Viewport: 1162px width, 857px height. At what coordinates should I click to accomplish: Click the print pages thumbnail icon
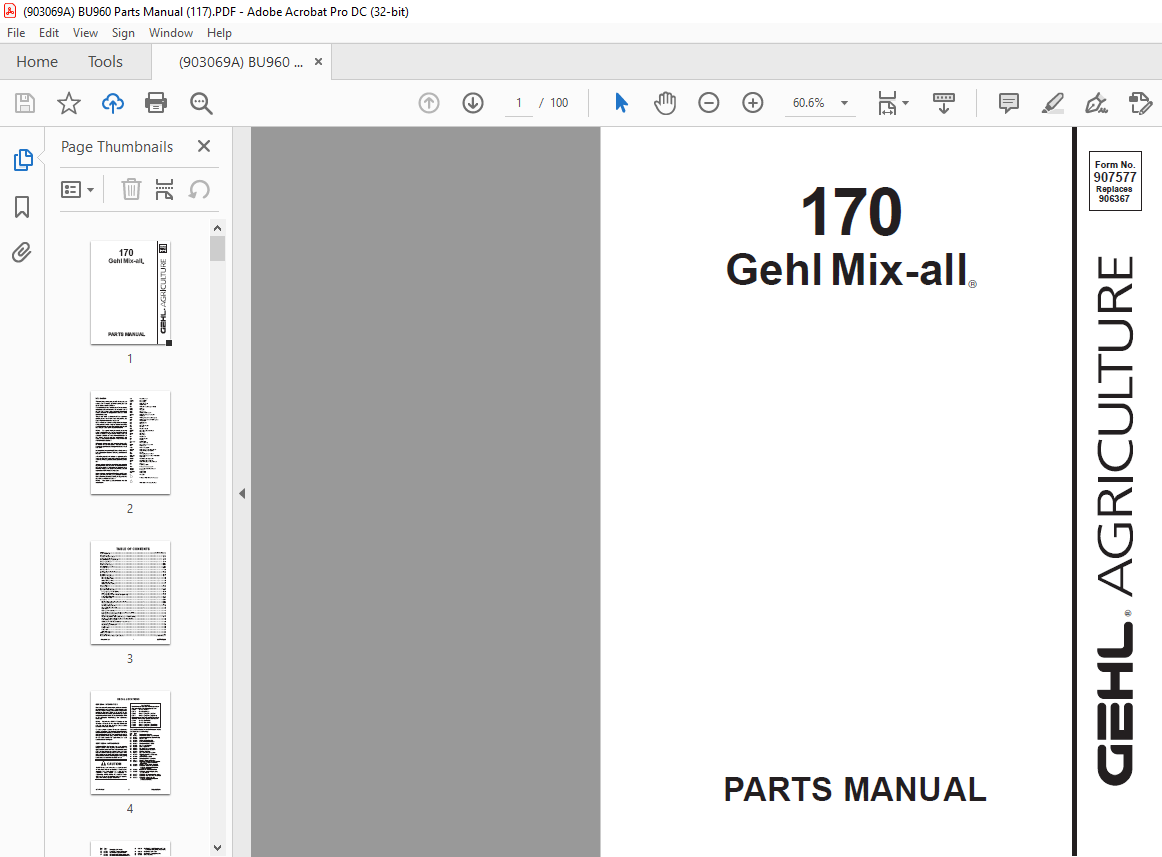coord(164,190)
